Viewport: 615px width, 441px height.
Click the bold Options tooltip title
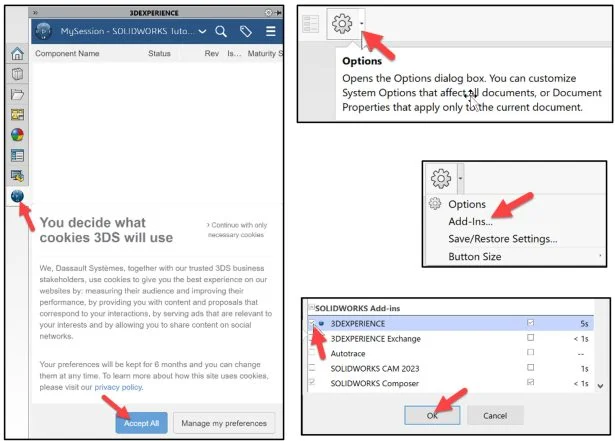click(362, 61)
